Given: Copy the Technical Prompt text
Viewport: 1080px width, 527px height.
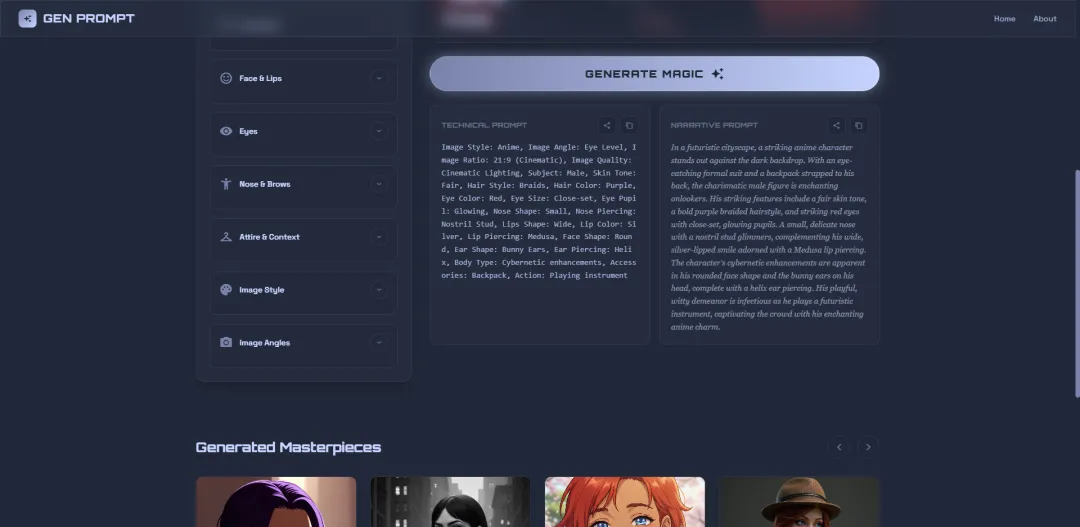Looking at the screenshot, I should coord(628,125).
